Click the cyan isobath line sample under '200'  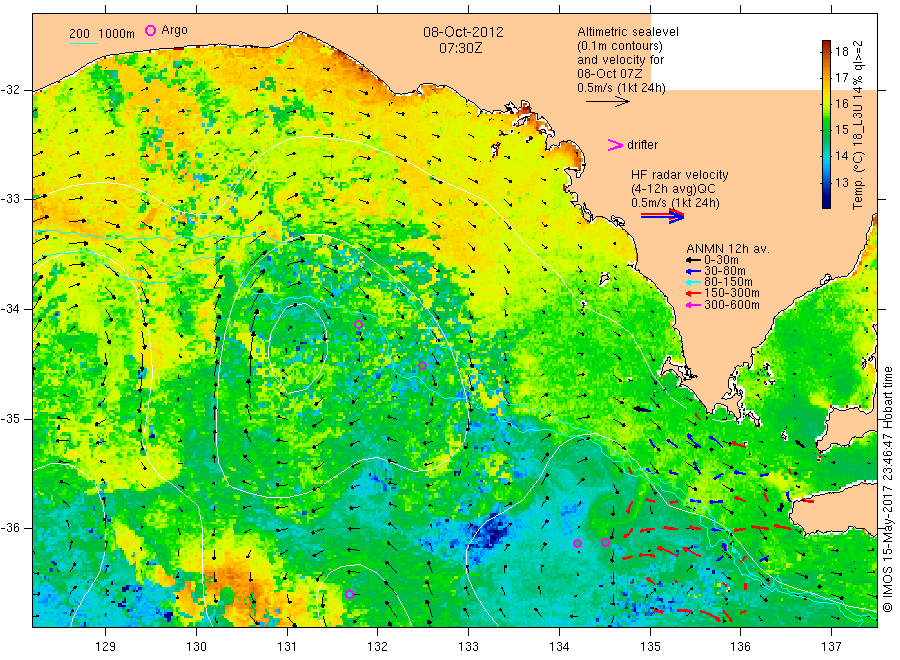[x=83, y=44]
